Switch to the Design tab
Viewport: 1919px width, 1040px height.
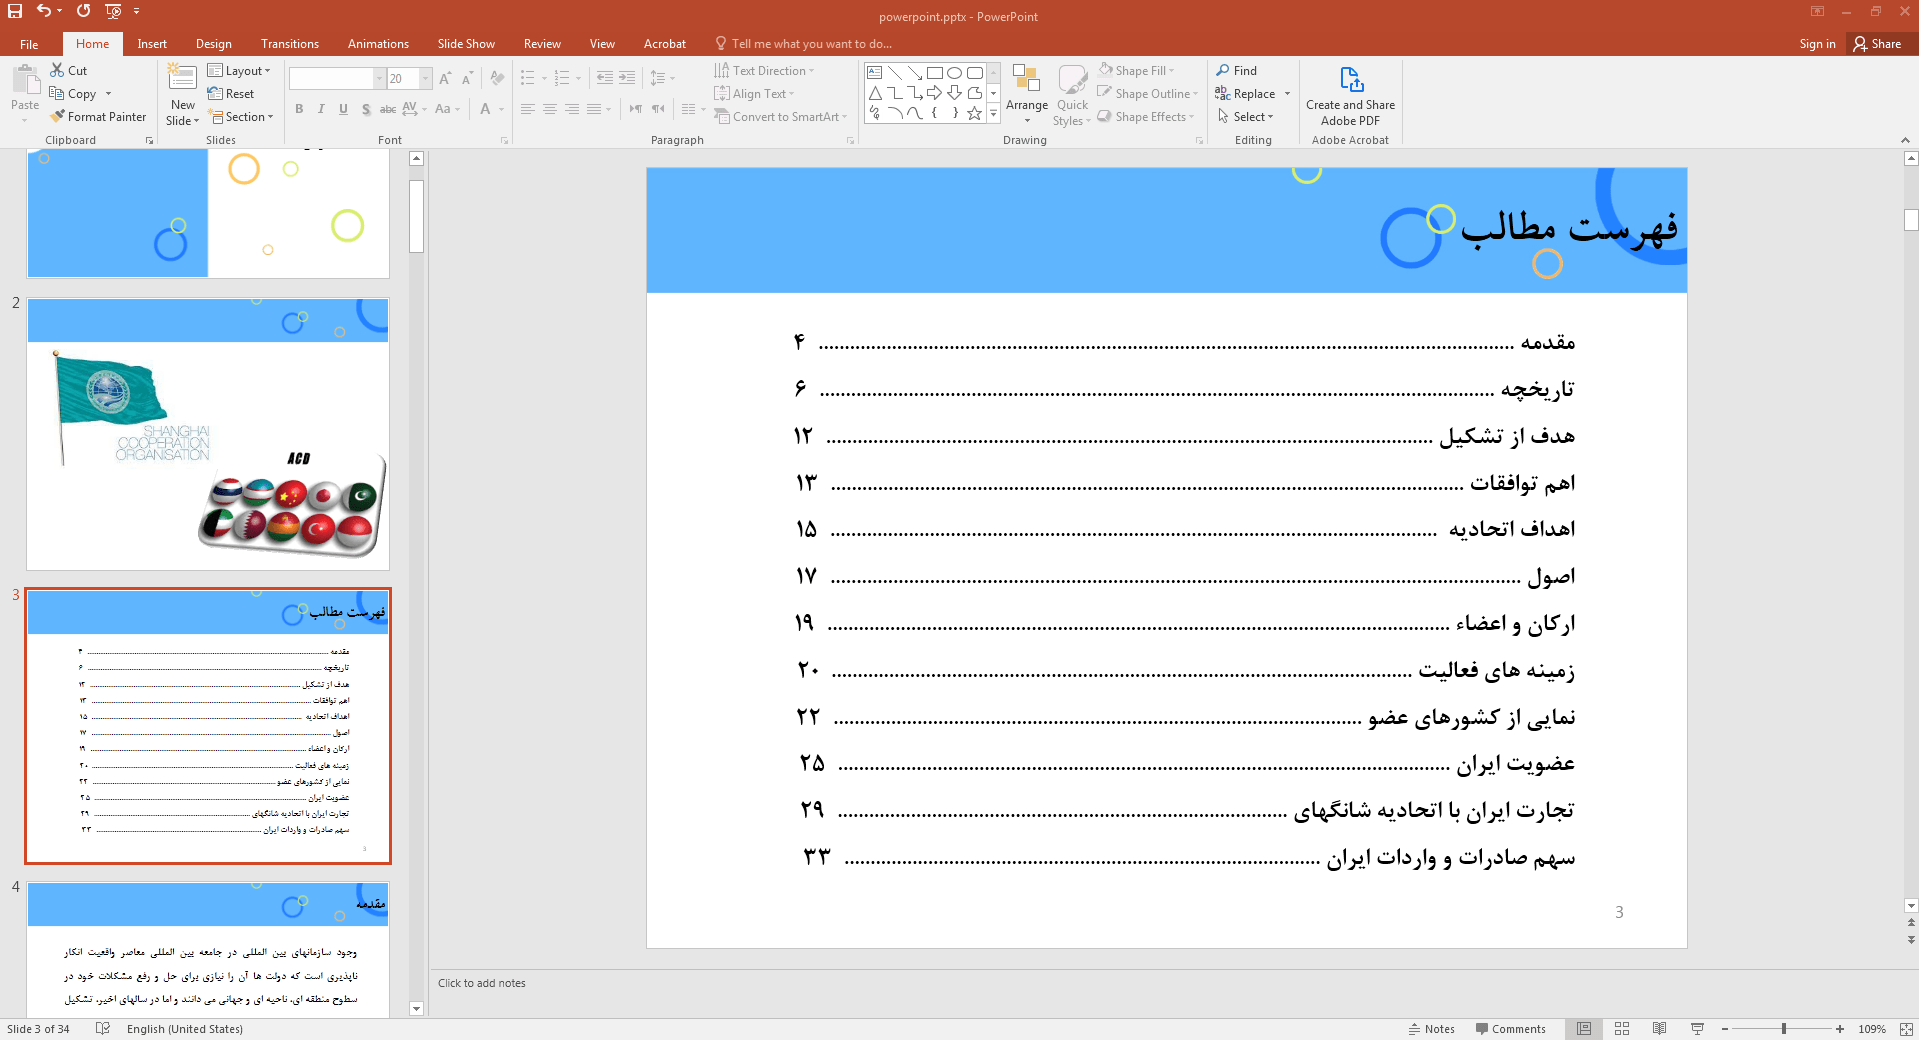(x=213, y=44)
